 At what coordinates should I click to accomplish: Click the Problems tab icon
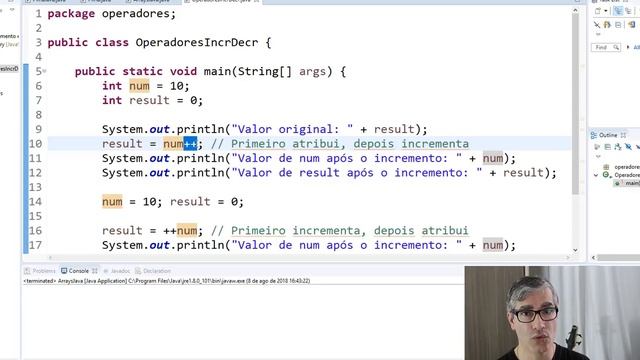coord(27,271)
